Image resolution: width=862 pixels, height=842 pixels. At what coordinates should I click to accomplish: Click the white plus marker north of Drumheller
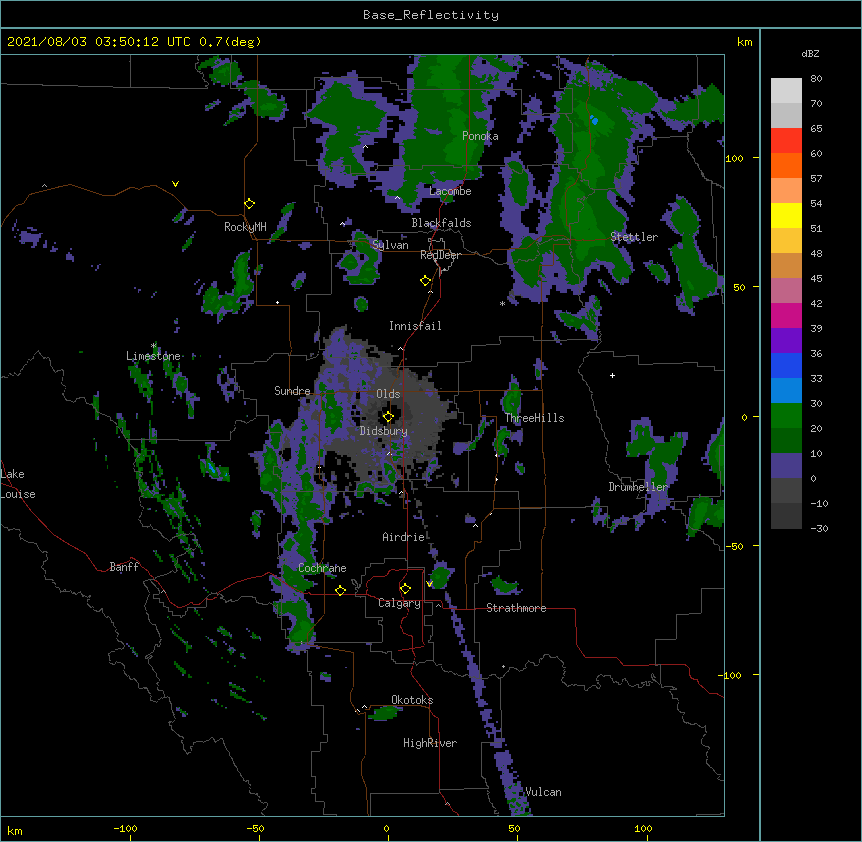coord(612,375)
